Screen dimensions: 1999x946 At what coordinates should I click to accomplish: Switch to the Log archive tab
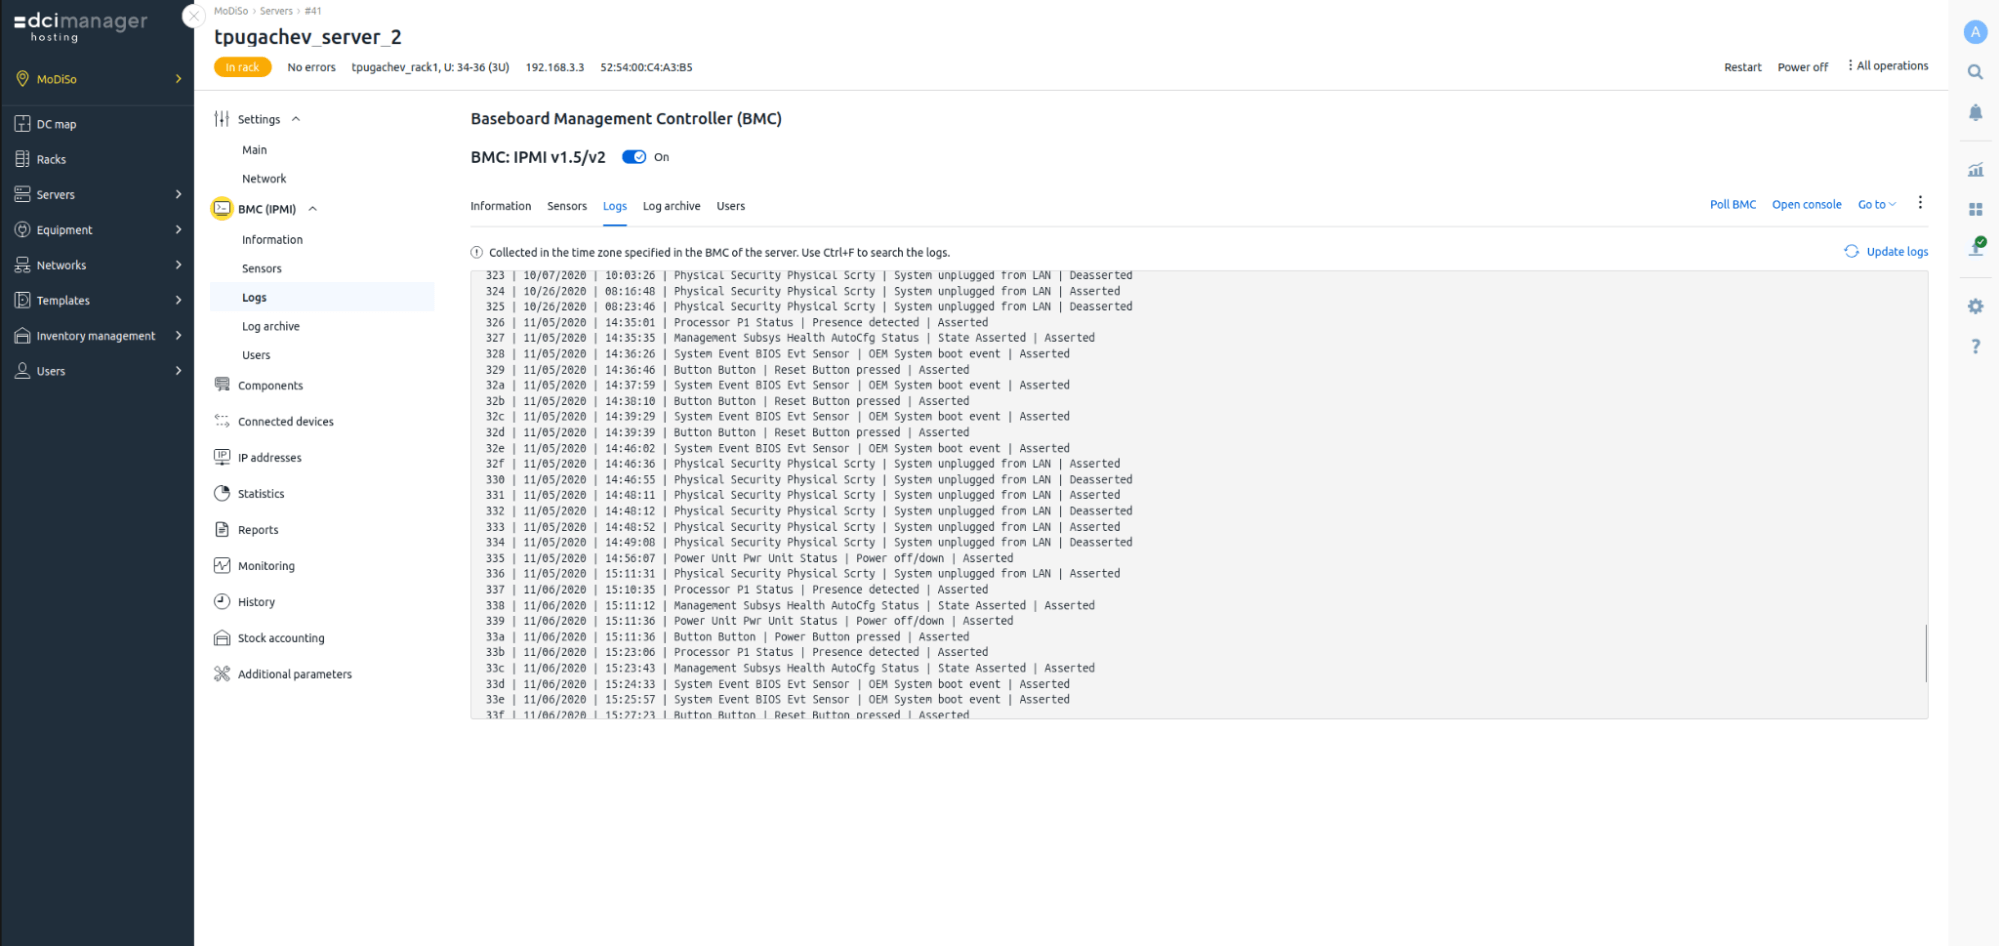pos(671,206)
